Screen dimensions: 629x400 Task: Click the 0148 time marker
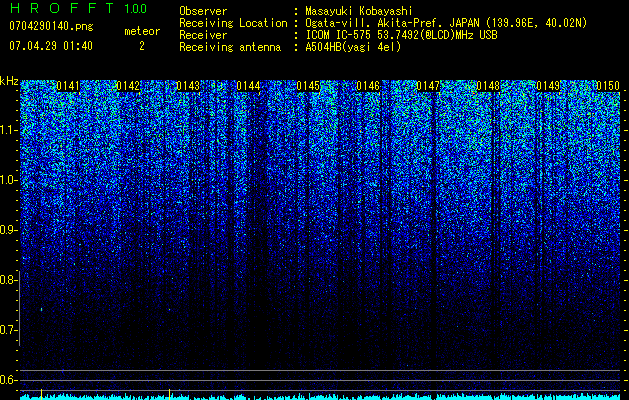point(488,86)
